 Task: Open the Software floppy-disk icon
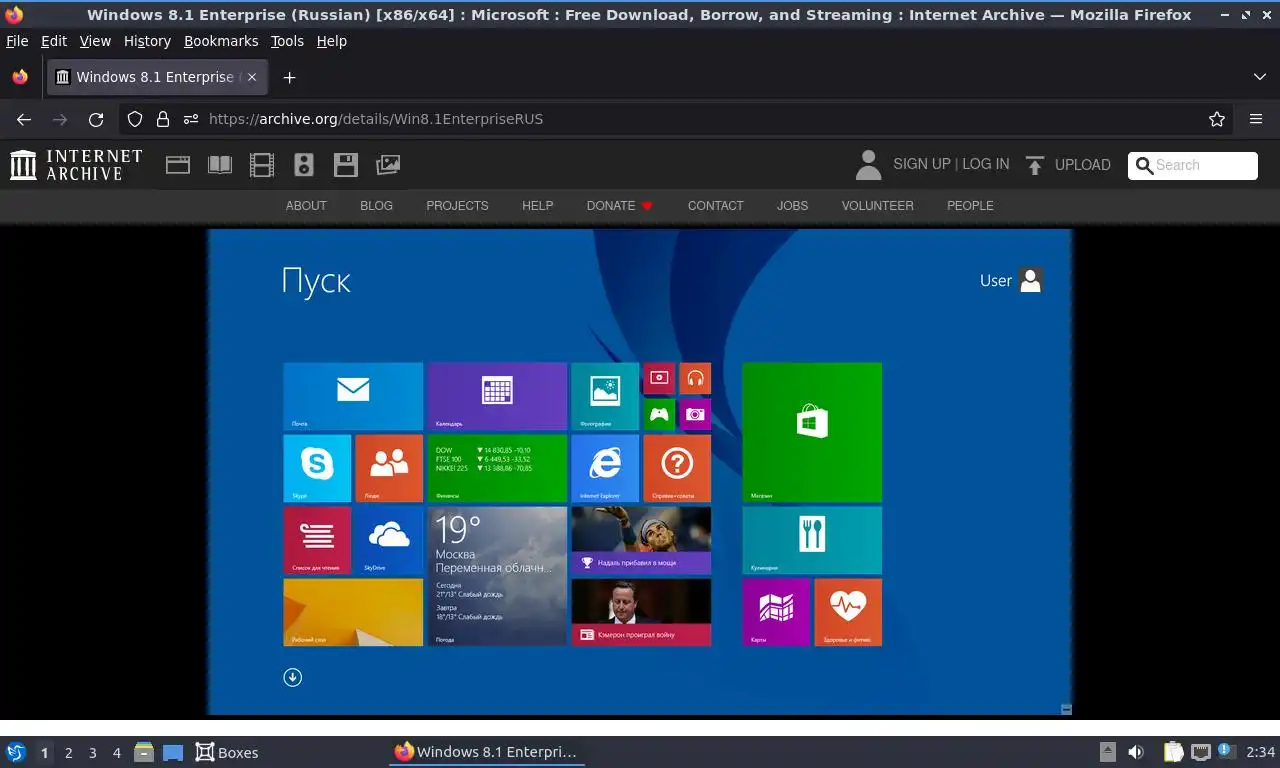[346, 165]
